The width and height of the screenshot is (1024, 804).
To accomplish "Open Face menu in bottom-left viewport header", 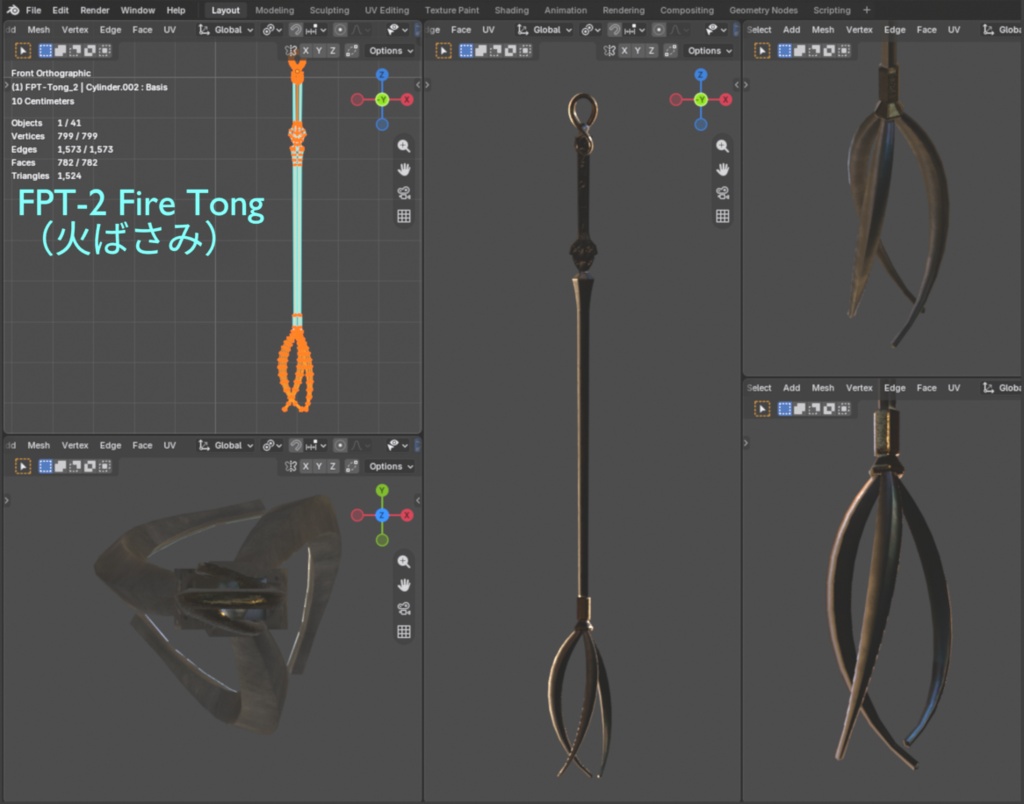I will coord(142,445).
